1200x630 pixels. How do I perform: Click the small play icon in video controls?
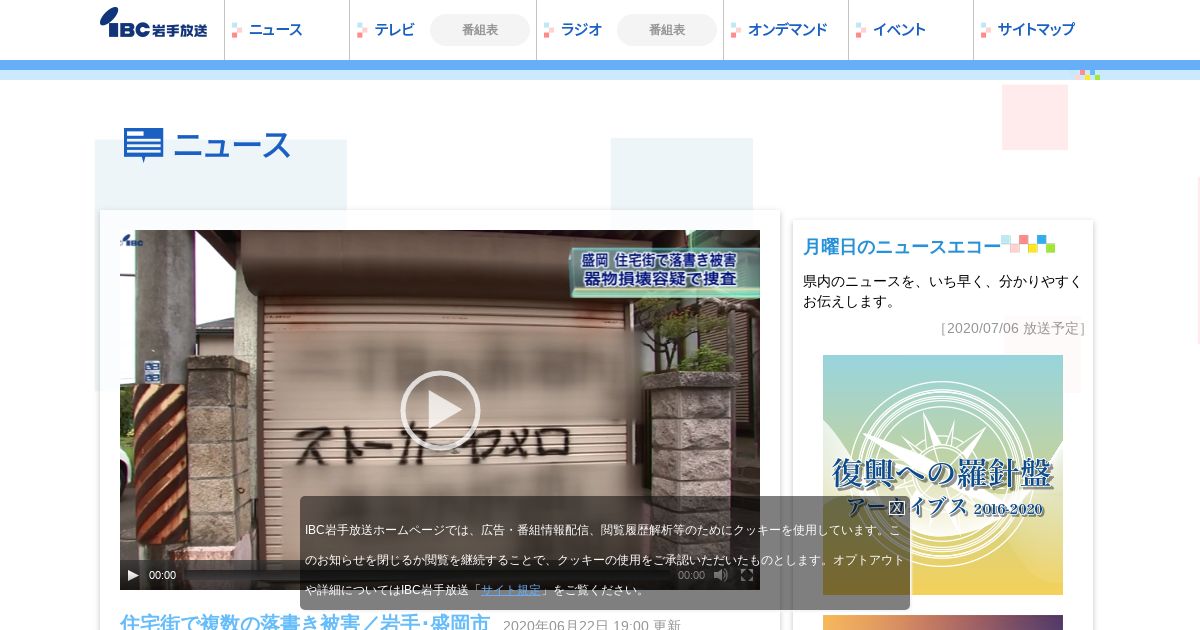pyautogui.click(x=133, y=575)
